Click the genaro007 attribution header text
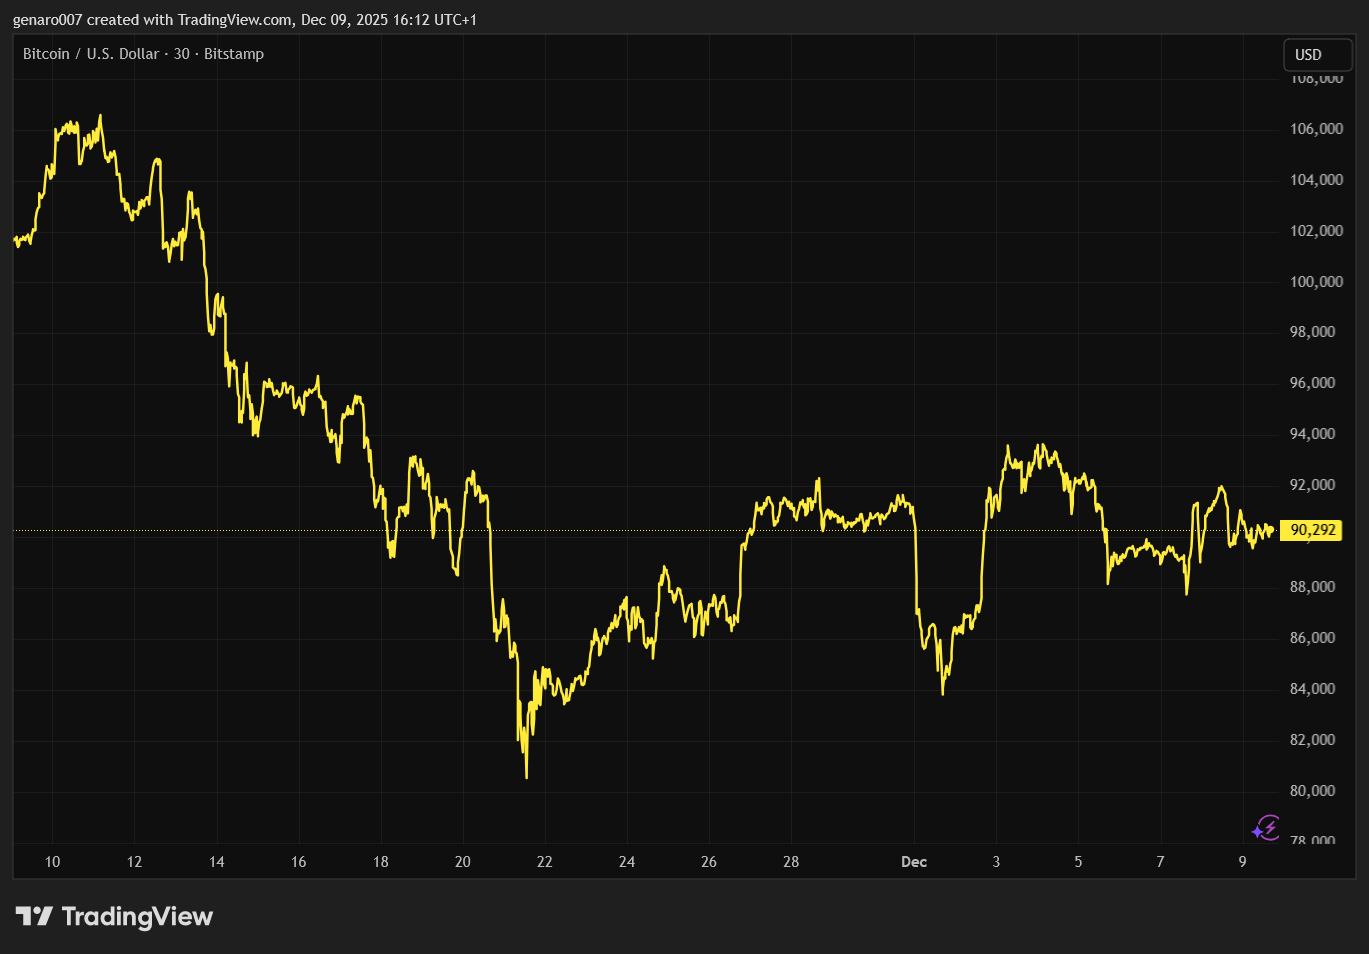This screenshot has height=954, width=1369. (244, 20)
